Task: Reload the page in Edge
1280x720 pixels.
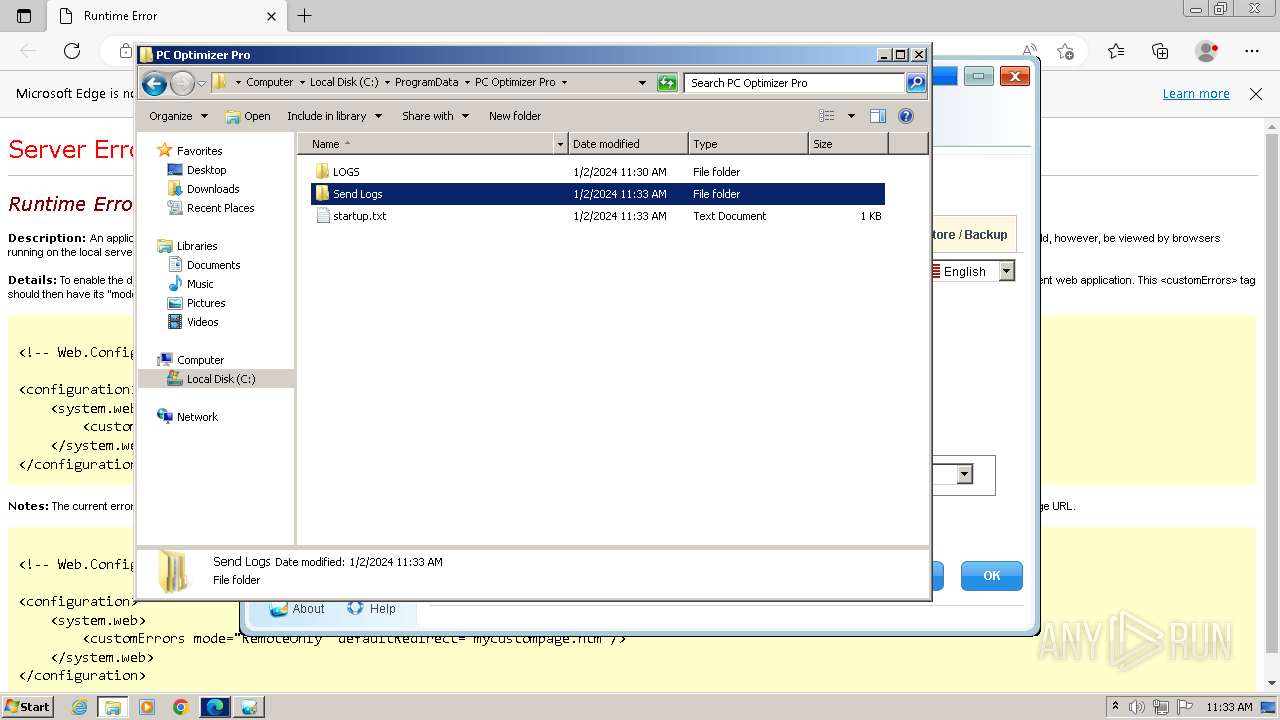Action: [72, 51]
